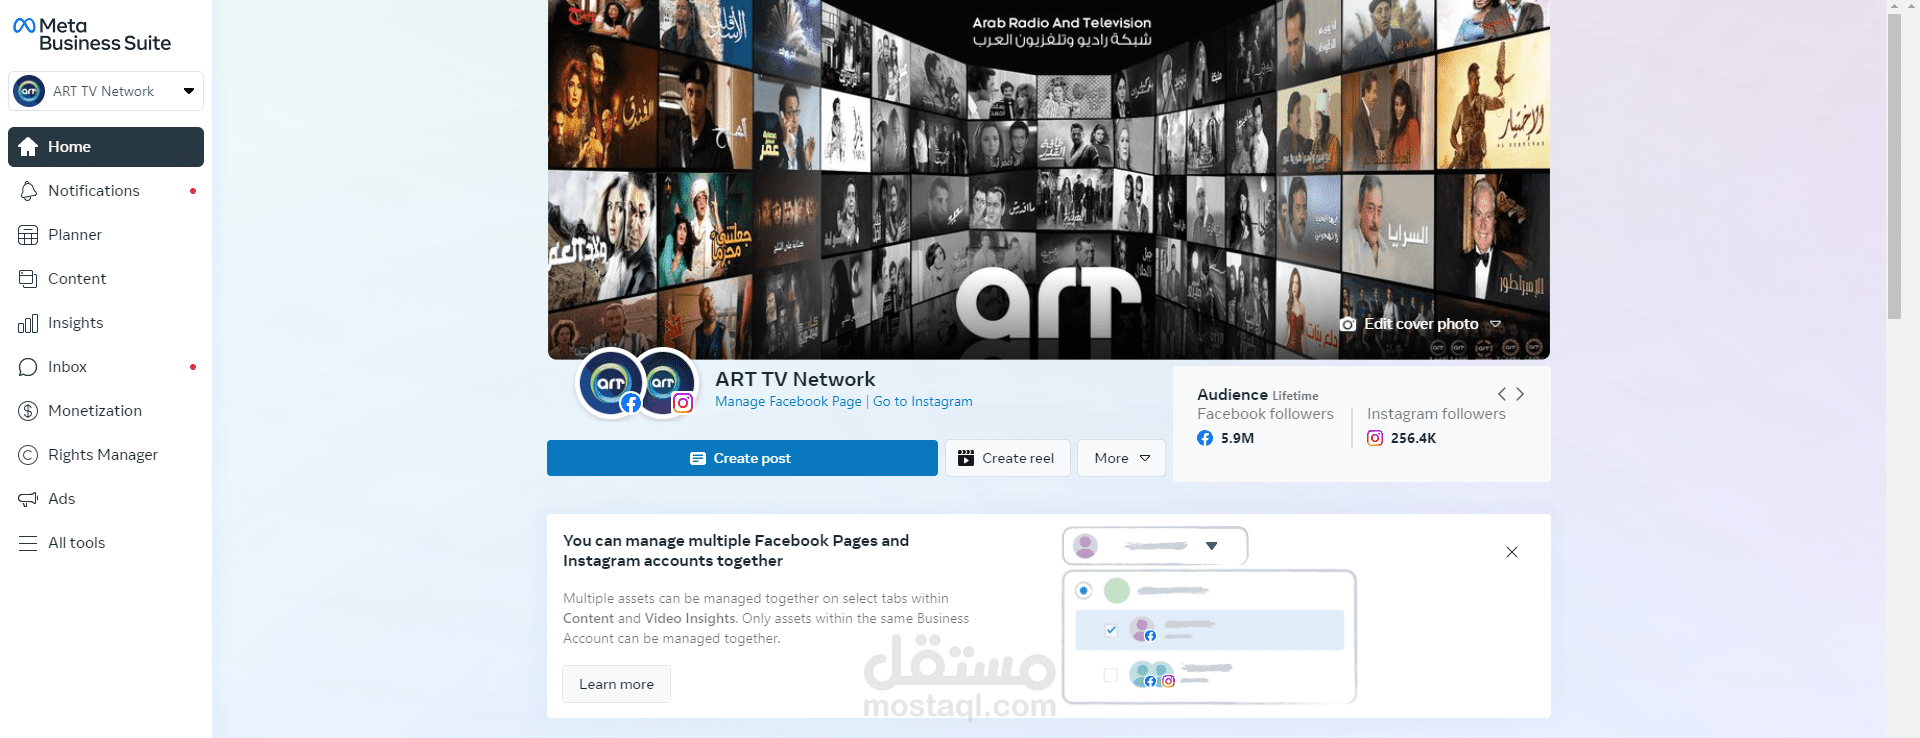This screenshot has height=738, width=1920.
Task: Click the Content pages icon
Action: coord(28,279)
